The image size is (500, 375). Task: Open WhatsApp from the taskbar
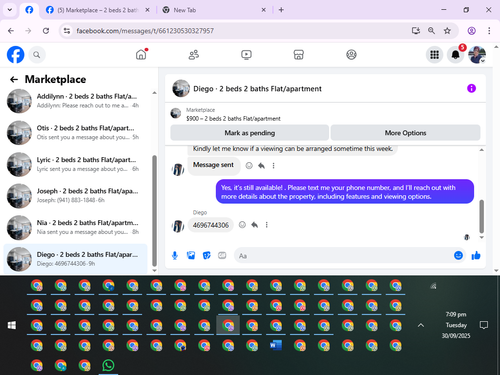(108, 365)
